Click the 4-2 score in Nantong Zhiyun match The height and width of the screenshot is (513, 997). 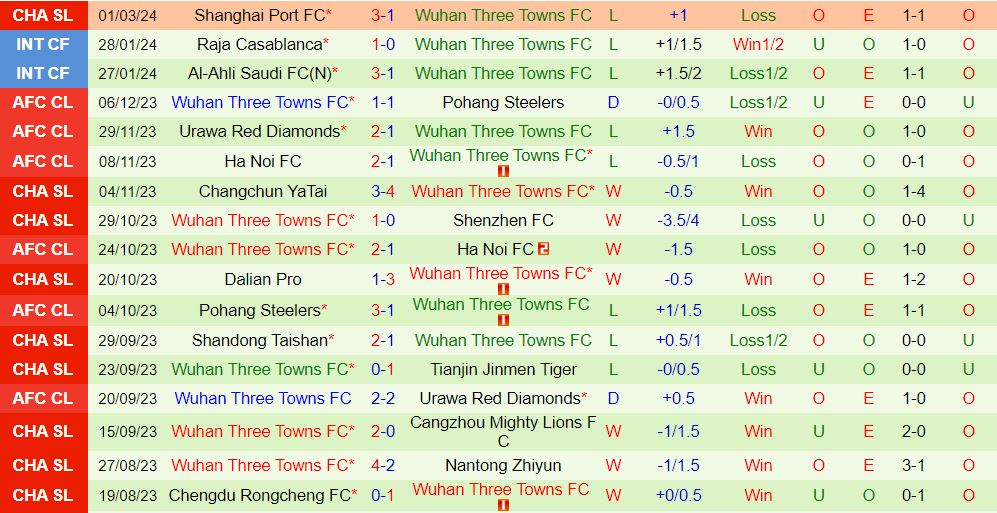(383, 465)
